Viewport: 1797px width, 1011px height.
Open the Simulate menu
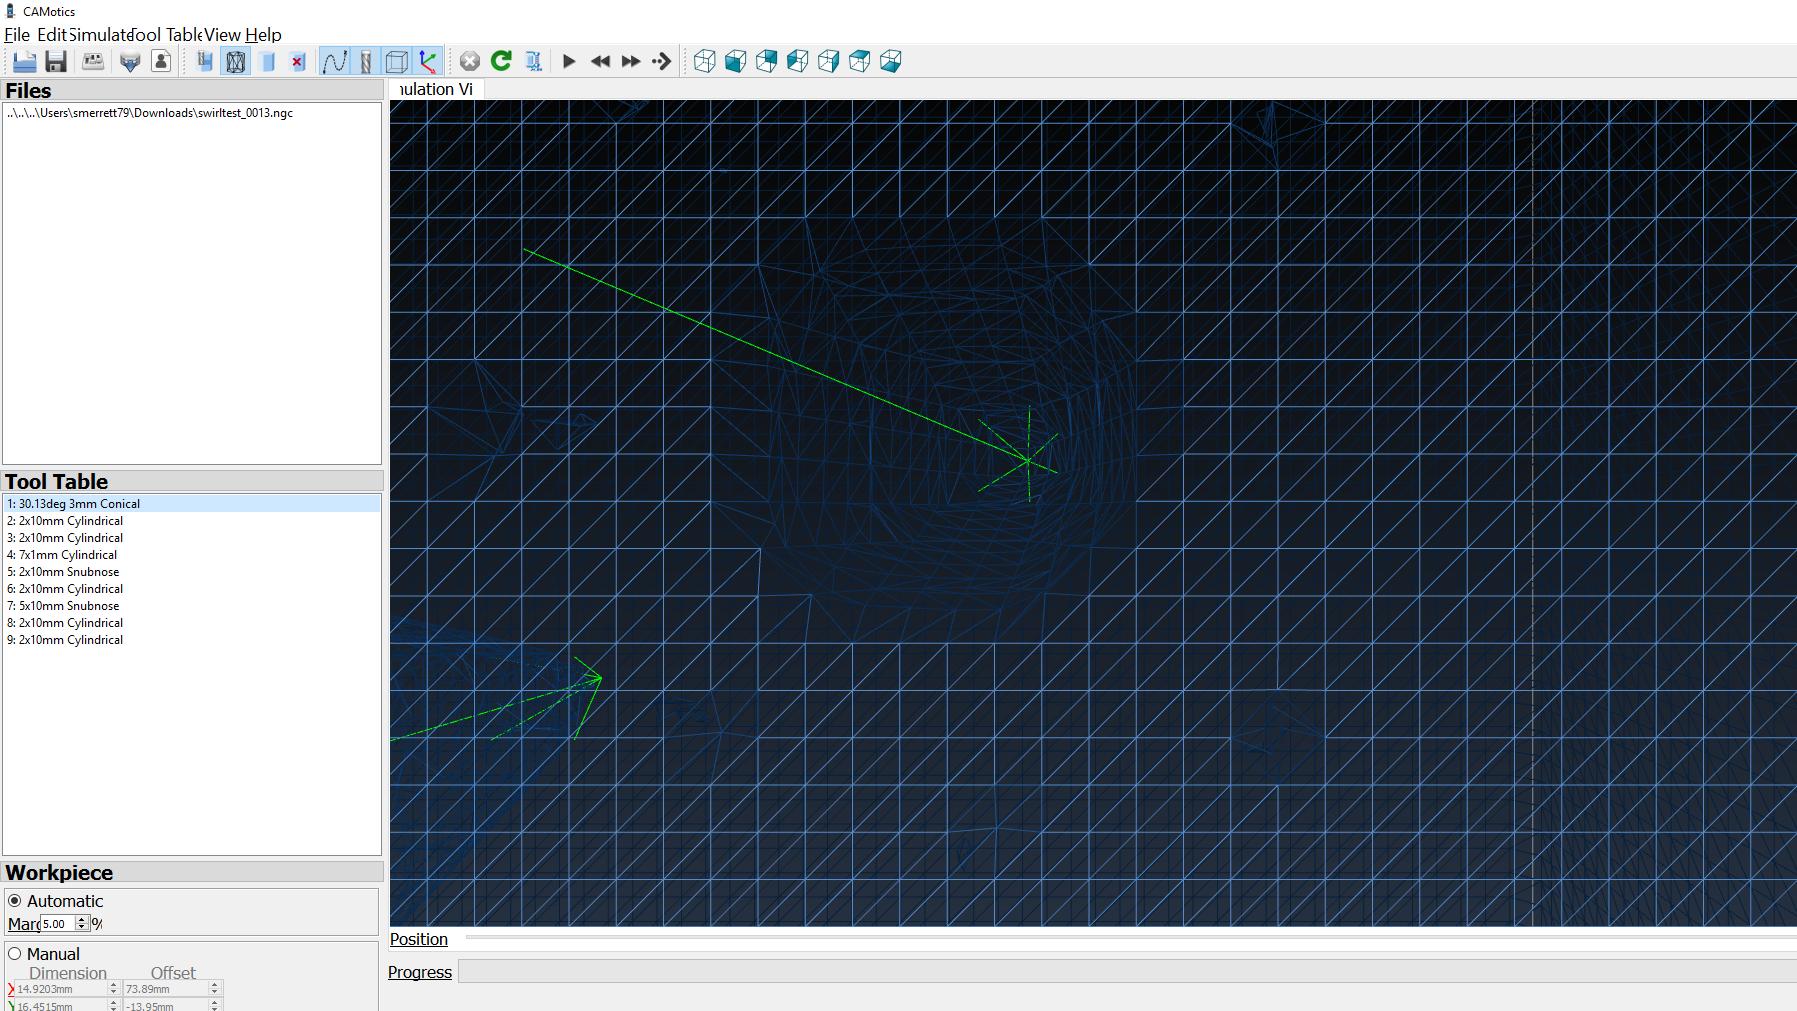pos(99,35)
